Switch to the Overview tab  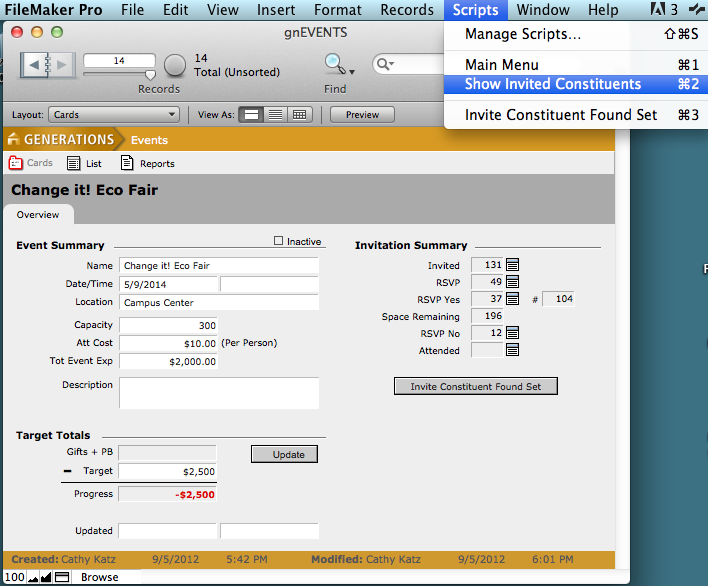[x=38, y=215]
